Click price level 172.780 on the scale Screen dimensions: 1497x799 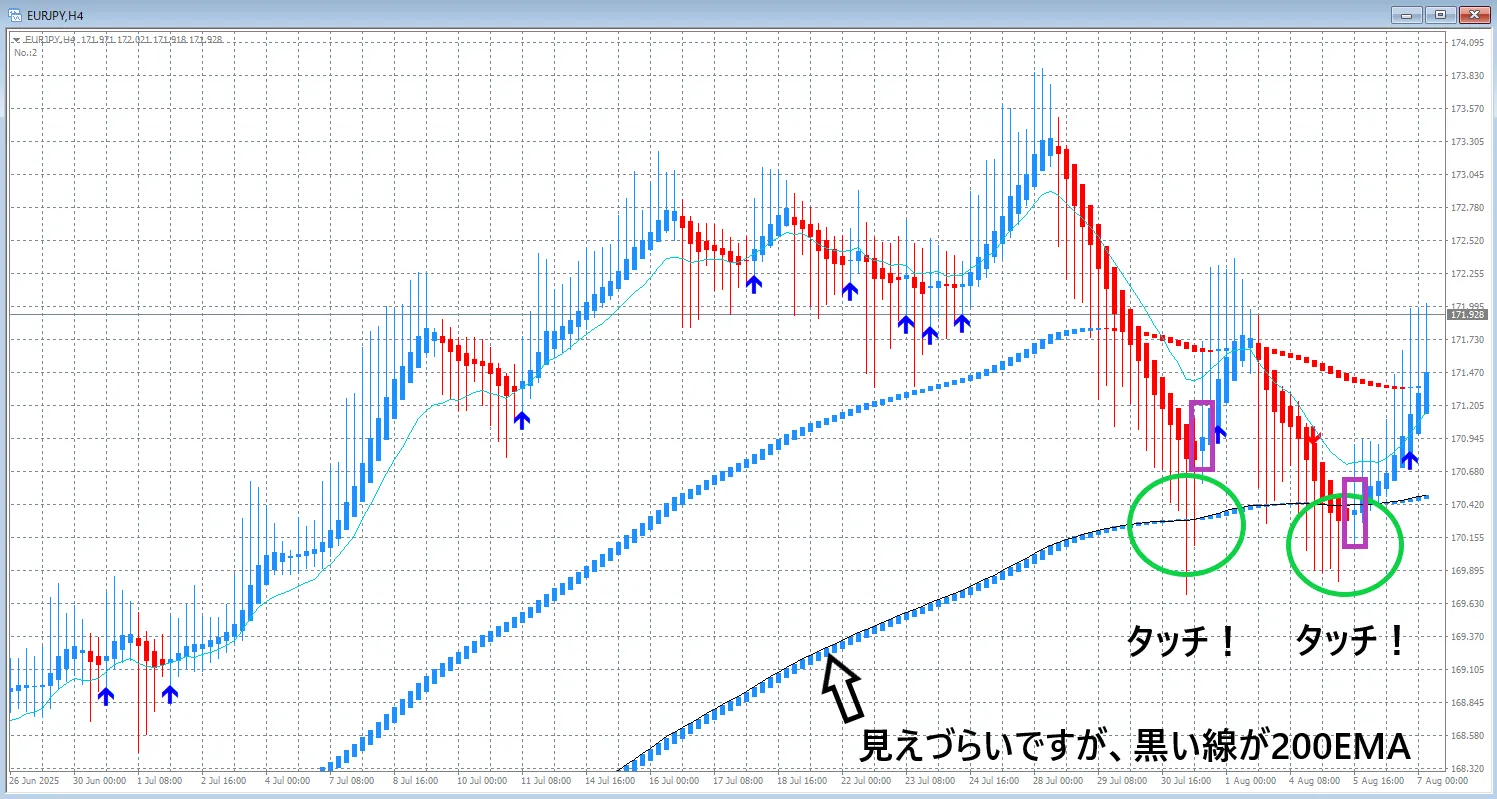coord(1467,208)
